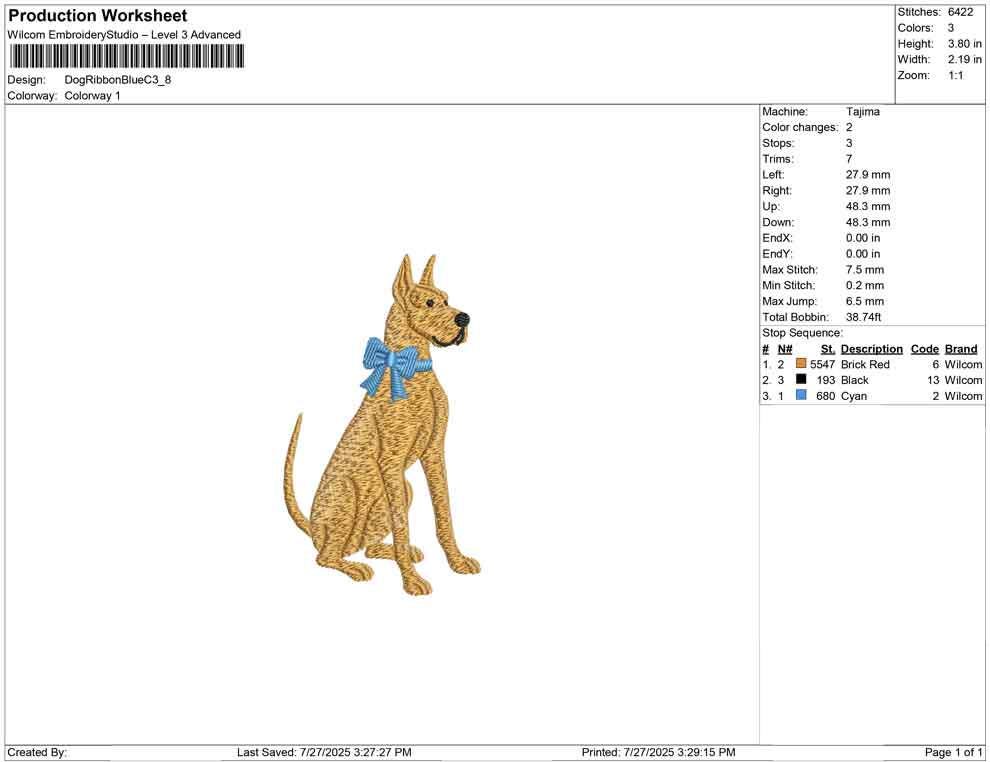Click the Zoom 1:1 value
The width and height of the screenshot is (990, 762).
[x=953, y=74]
